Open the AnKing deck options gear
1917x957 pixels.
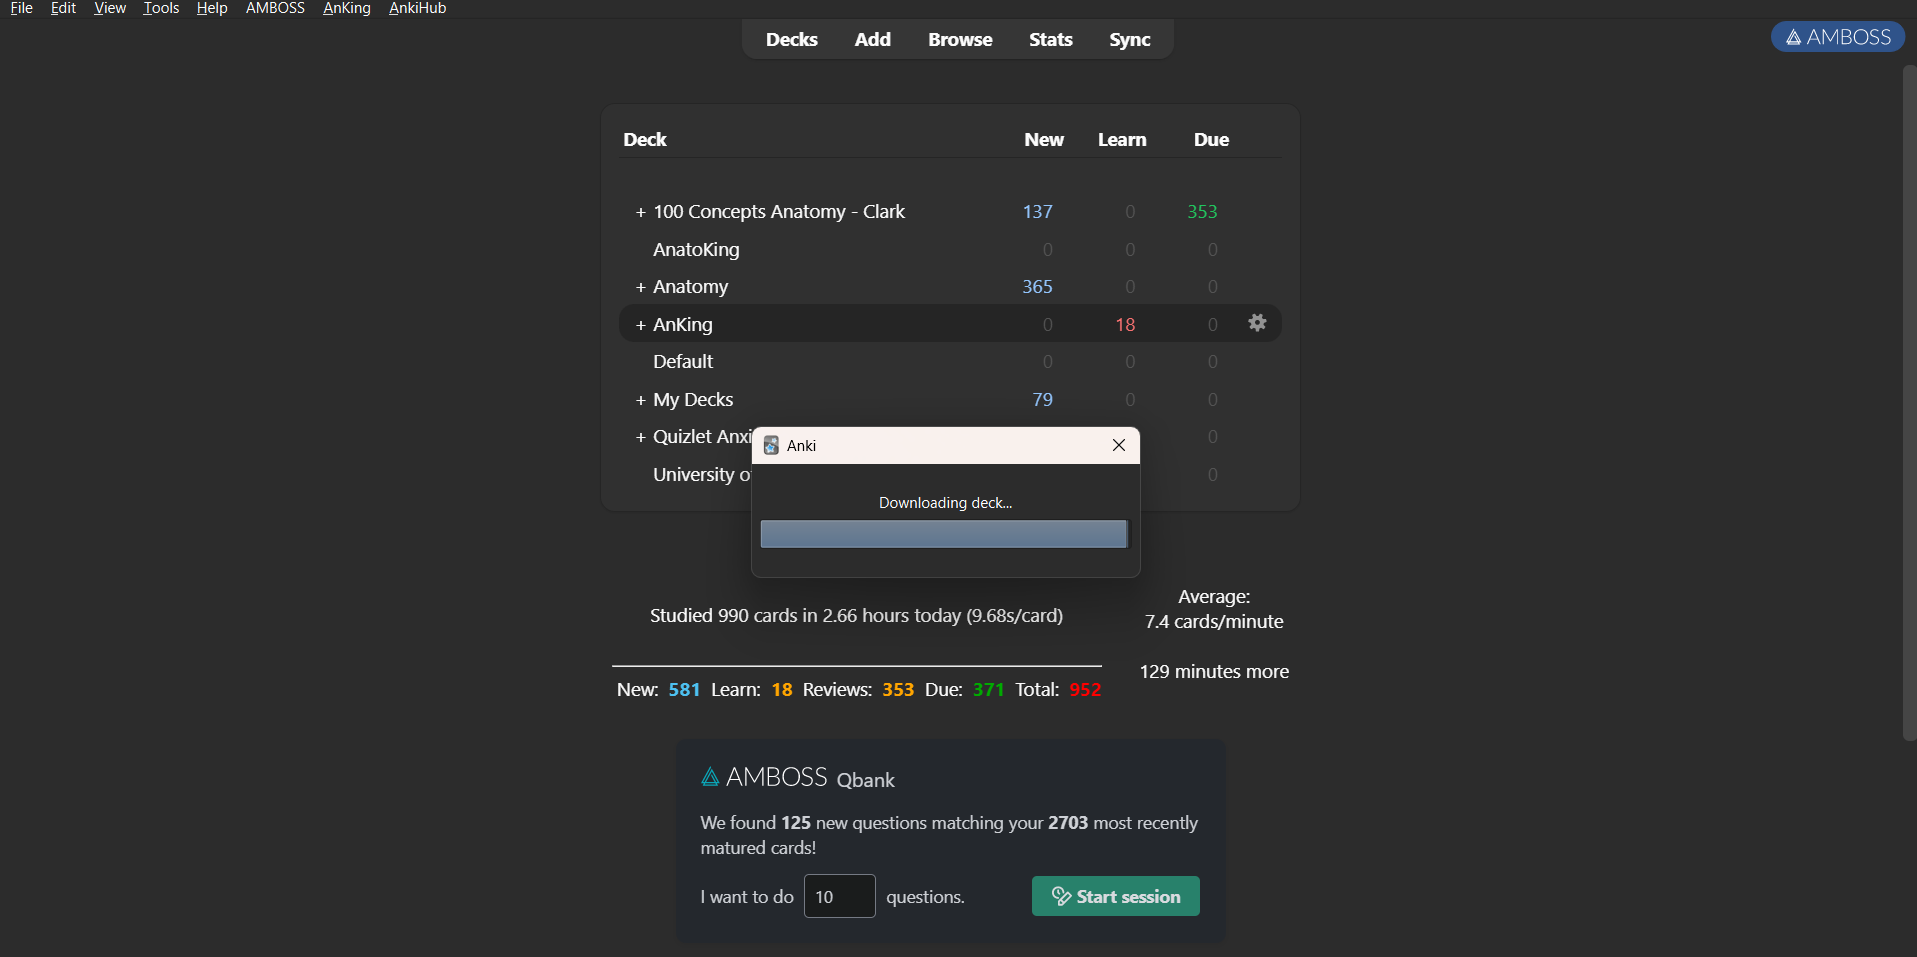click(1257, 323)
